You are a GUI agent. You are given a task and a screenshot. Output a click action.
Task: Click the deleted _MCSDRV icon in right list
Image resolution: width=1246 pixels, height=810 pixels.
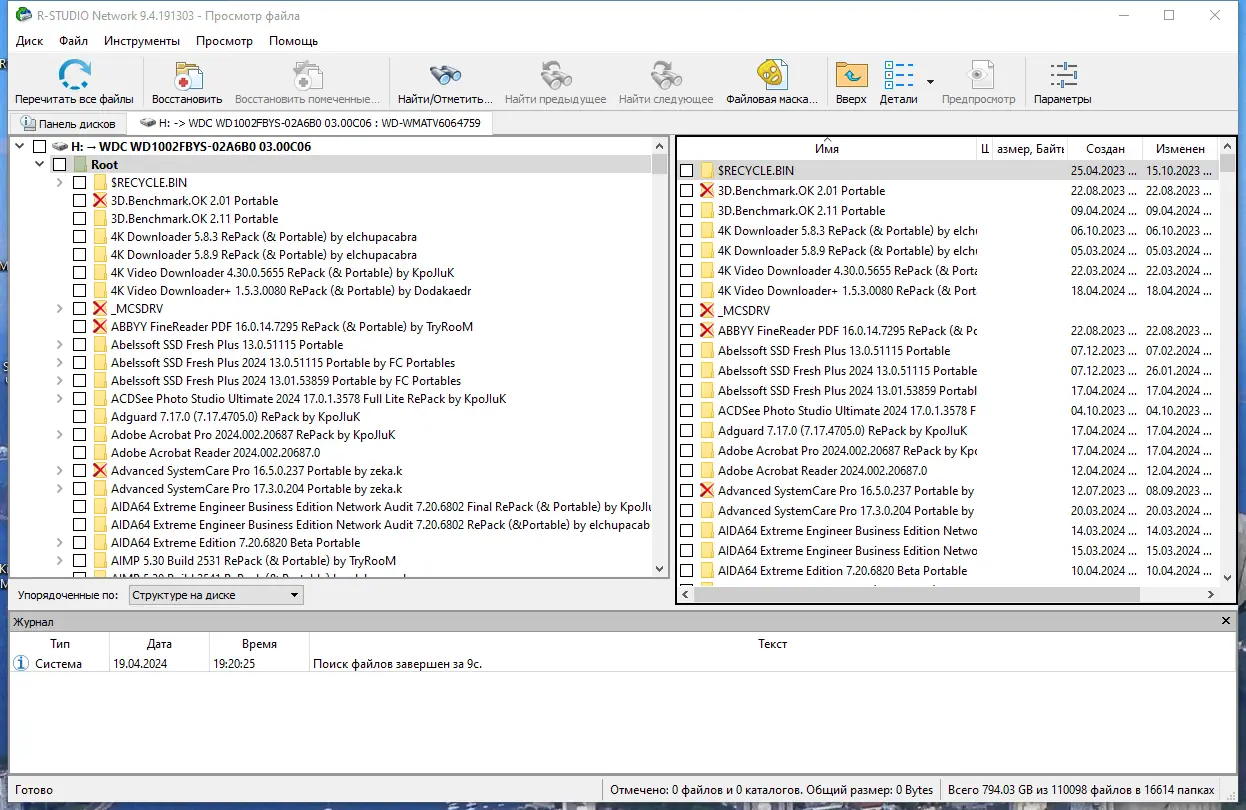click(x=706, y=311)
